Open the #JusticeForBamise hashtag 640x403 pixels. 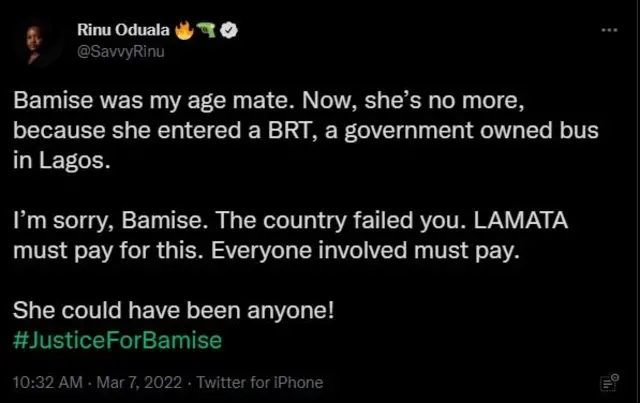click(117, 340)
